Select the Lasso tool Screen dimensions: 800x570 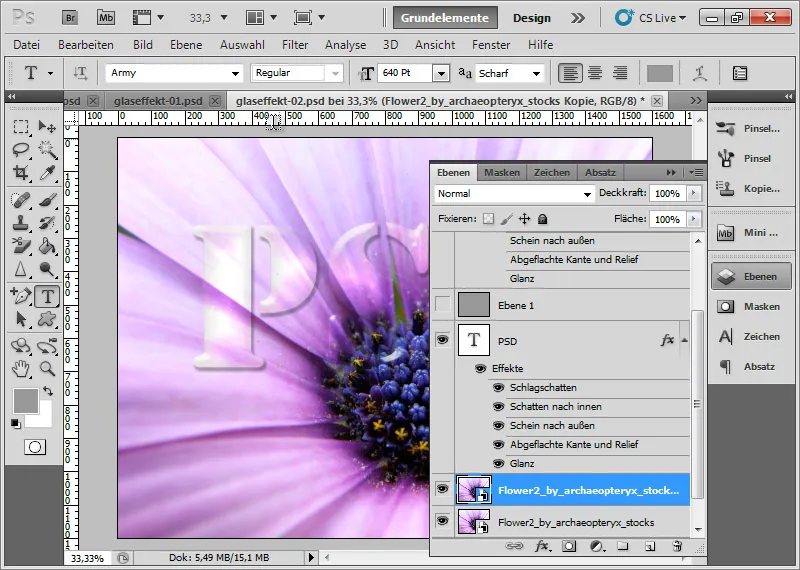point(21,150)
